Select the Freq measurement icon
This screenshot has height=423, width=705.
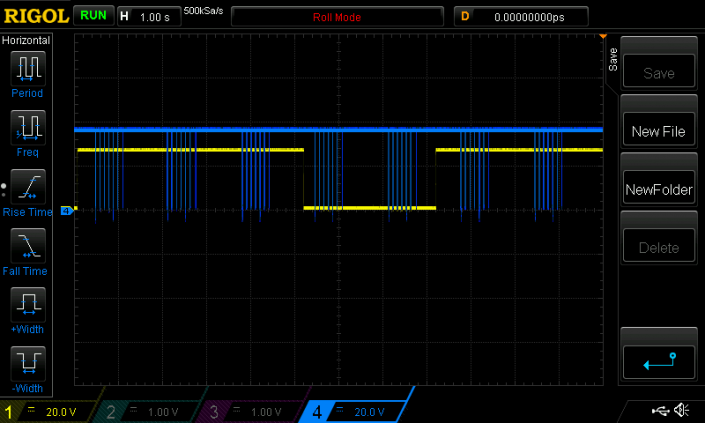click(27, 128)
